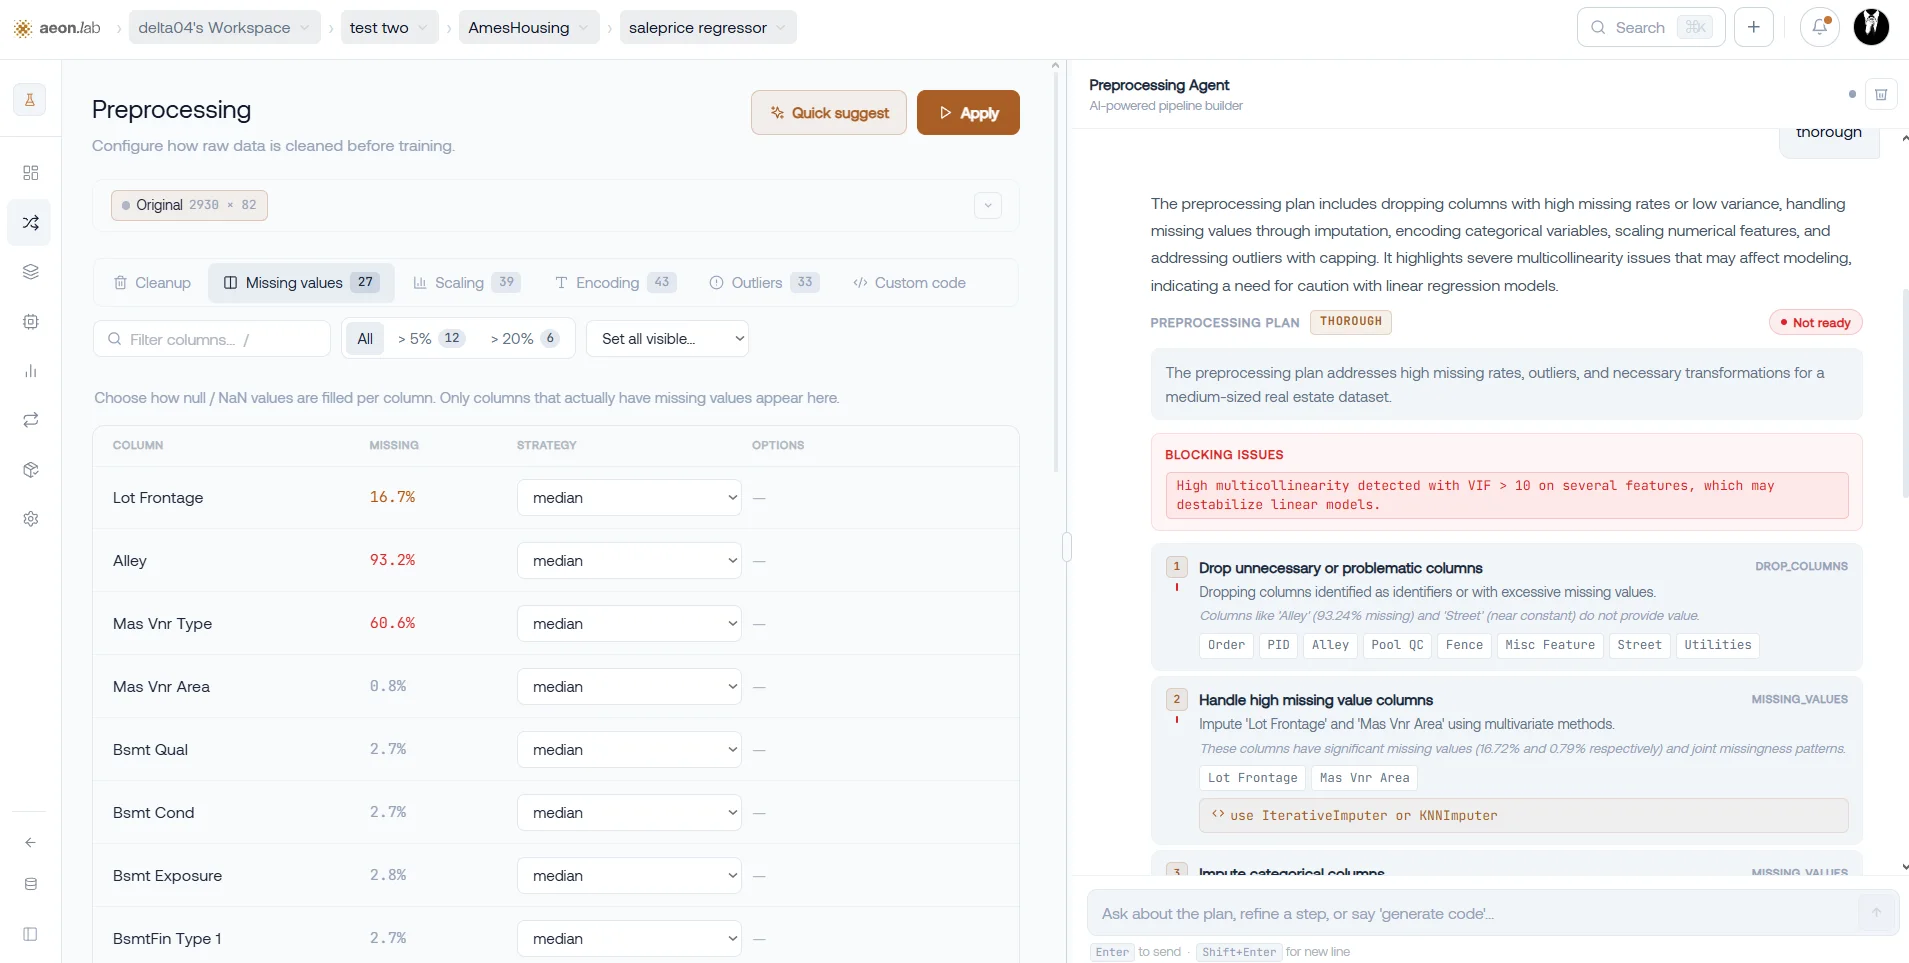Viewport: 1909px width, 963px height.
Task: Click the loop arrows sidebar icon
Action: pos(31,420)
